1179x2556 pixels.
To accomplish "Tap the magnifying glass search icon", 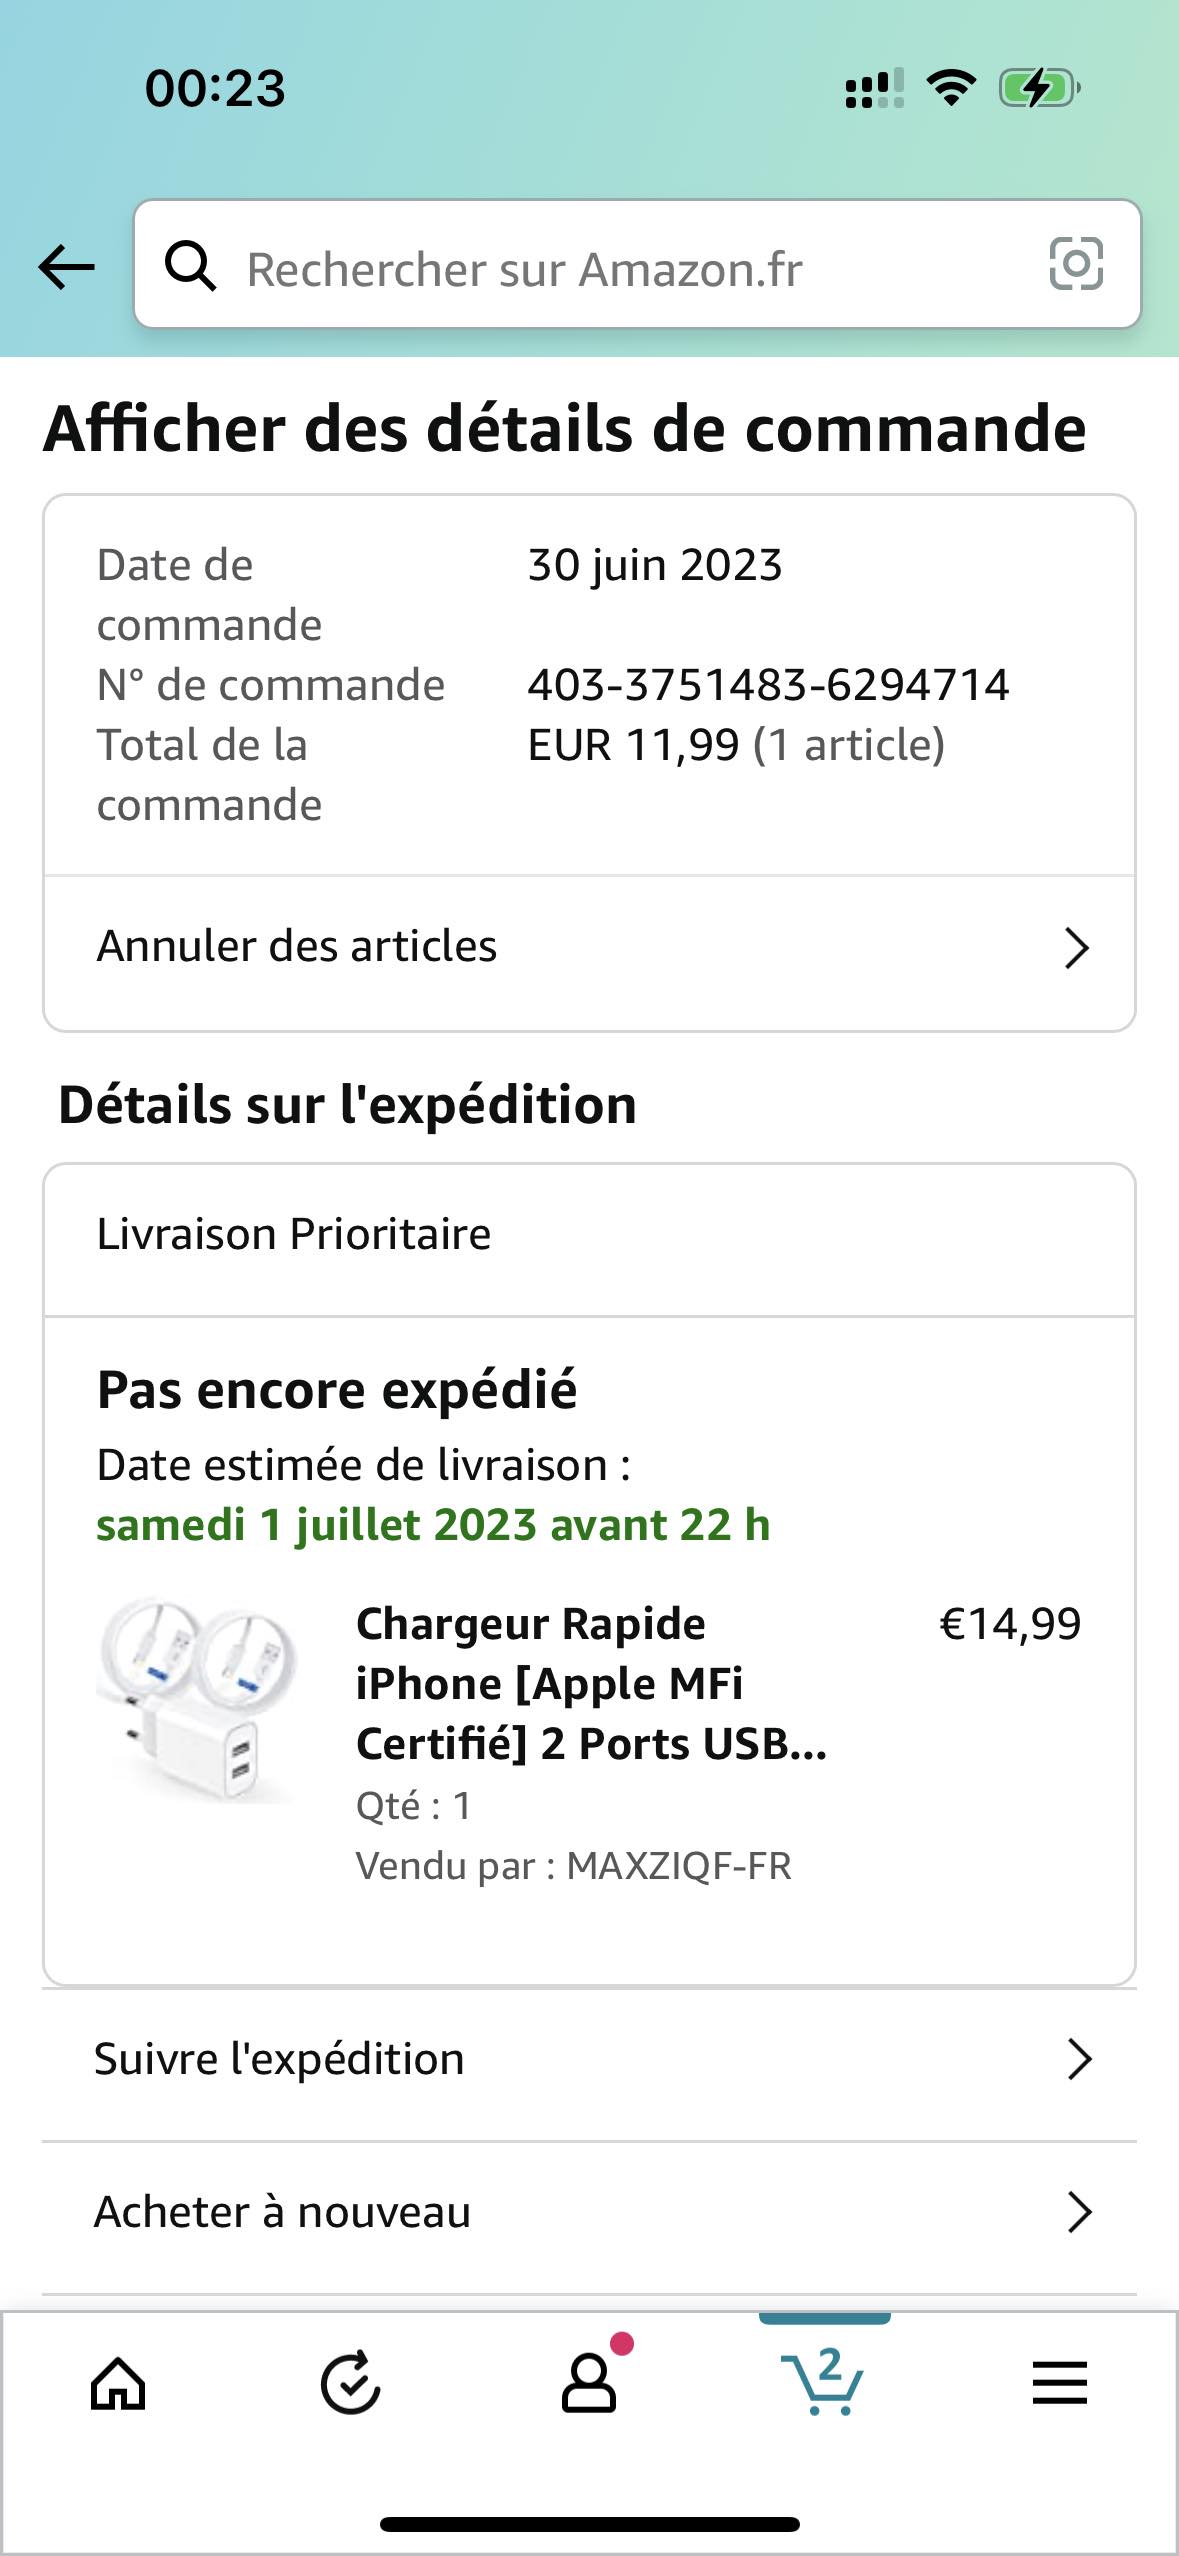I will (x=190, y=267).
